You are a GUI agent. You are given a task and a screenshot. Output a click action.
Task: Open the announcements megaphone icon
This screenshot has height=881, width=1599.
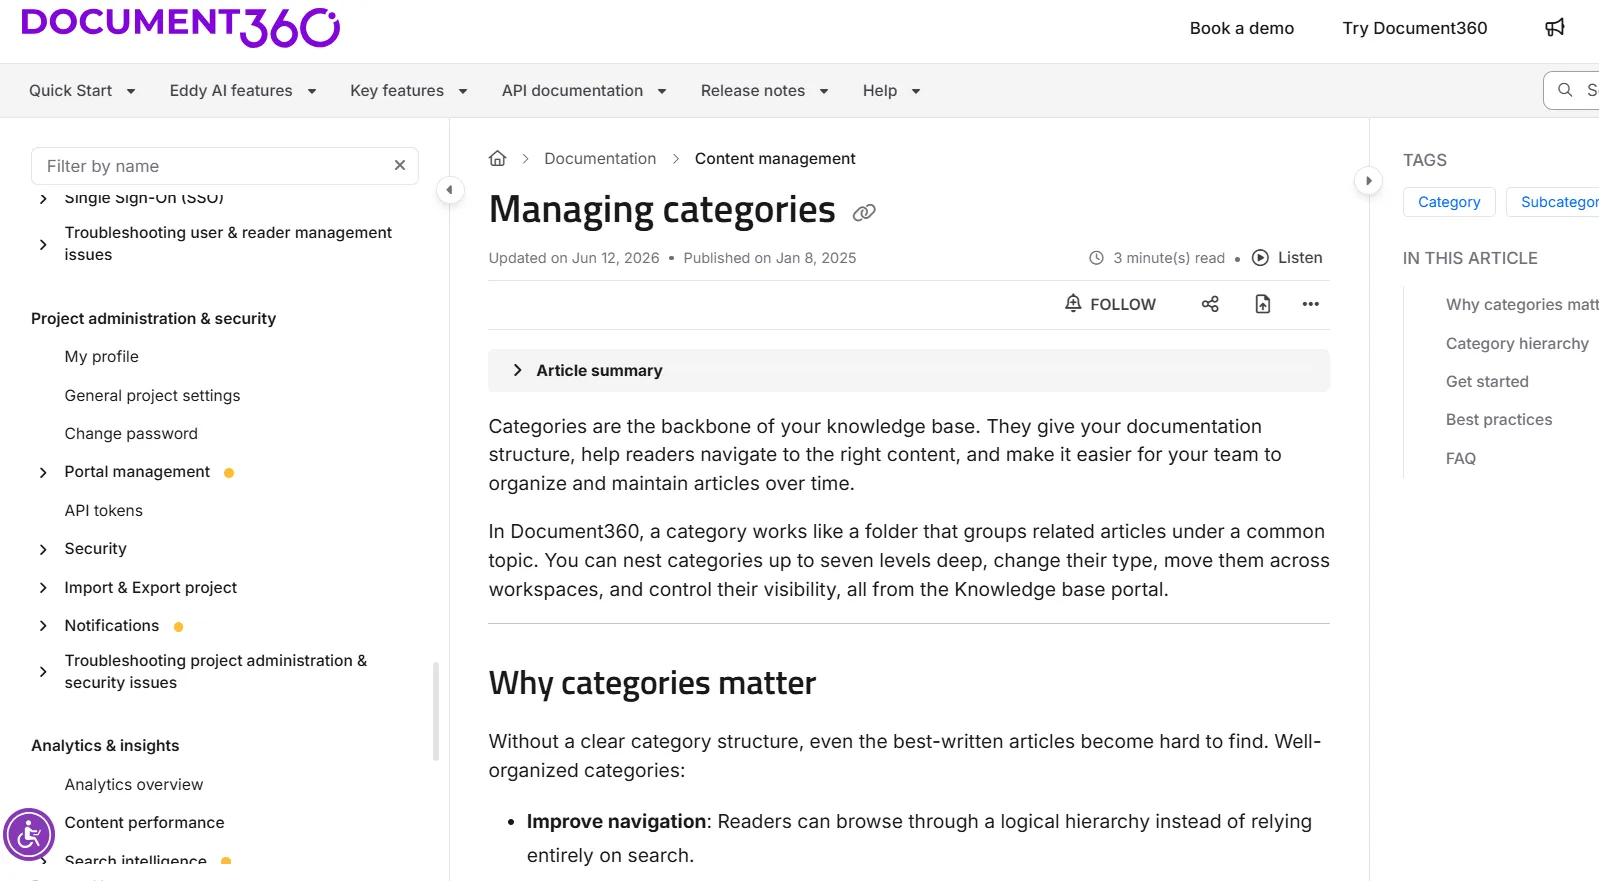tap(1554, 27)
